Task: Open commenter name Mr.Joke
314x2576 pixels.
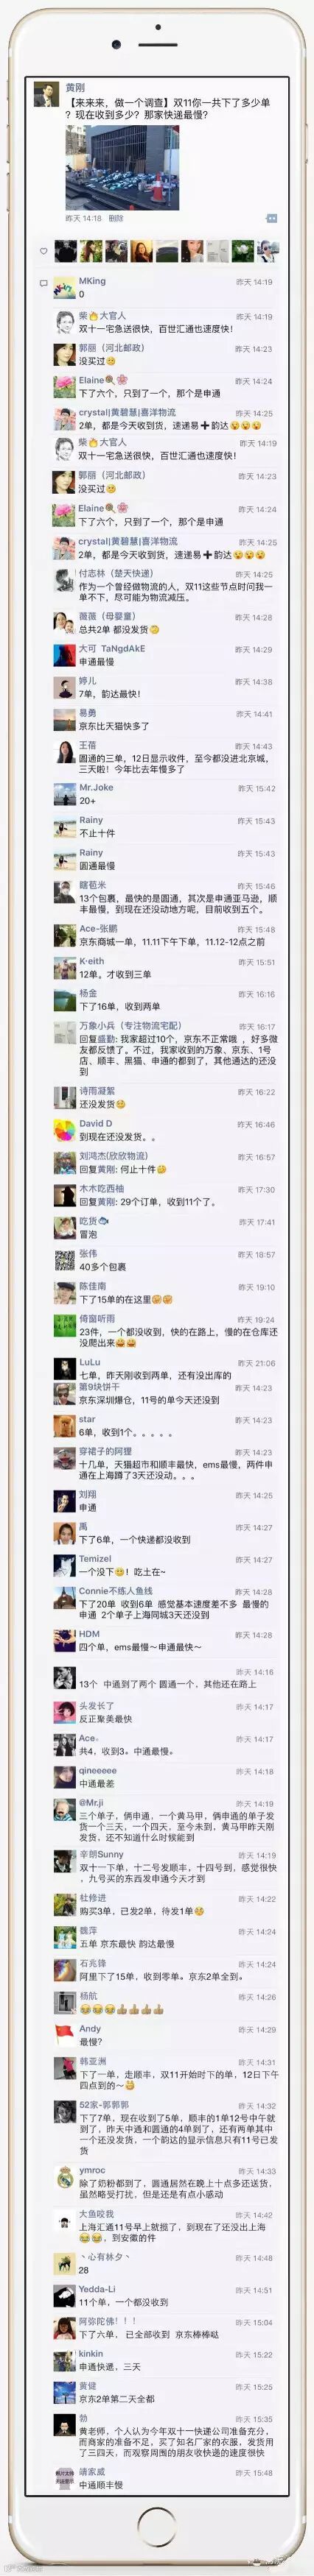Action: pos(96,788)
